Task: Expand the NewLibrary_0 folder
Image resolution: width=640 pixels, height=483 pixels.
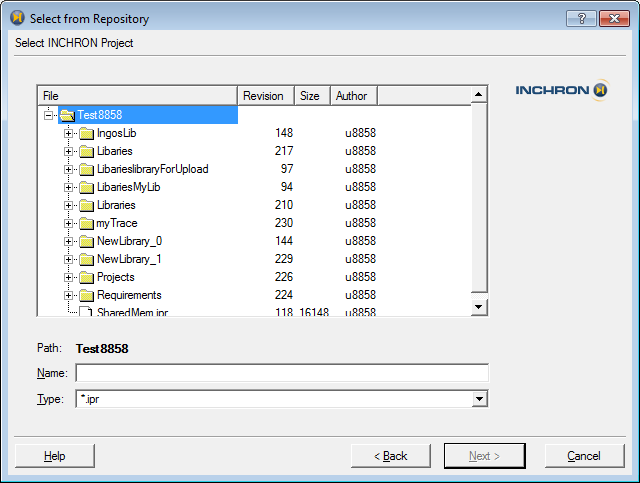Action: (x=68, y=241)
